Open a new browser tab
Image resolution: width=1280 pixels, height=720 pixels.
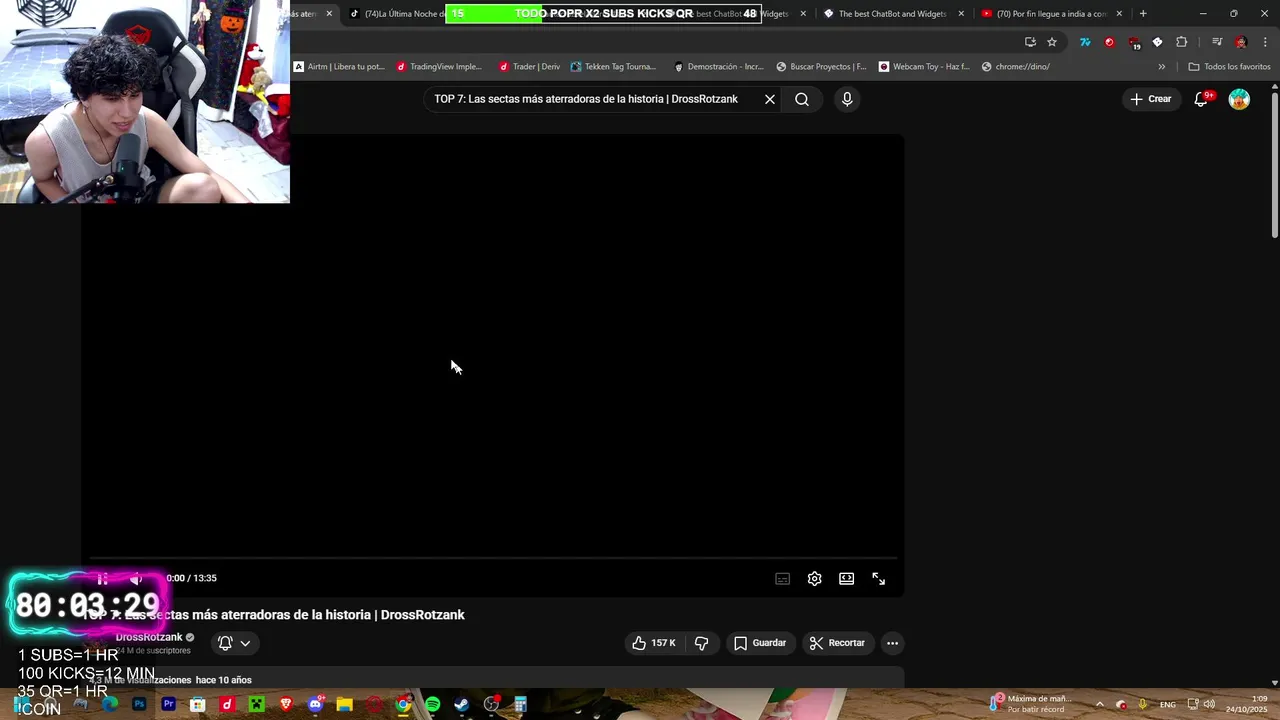[1143, 14]
